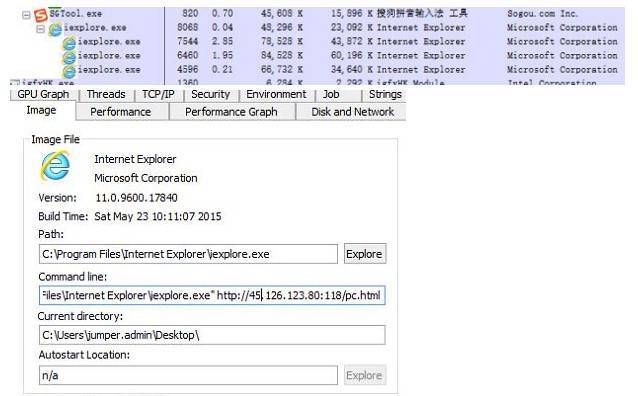Image resolution: width=638 pixels, height=396 pixels.
Task: Open the TCP/IP tab
Action: [158, 94]
